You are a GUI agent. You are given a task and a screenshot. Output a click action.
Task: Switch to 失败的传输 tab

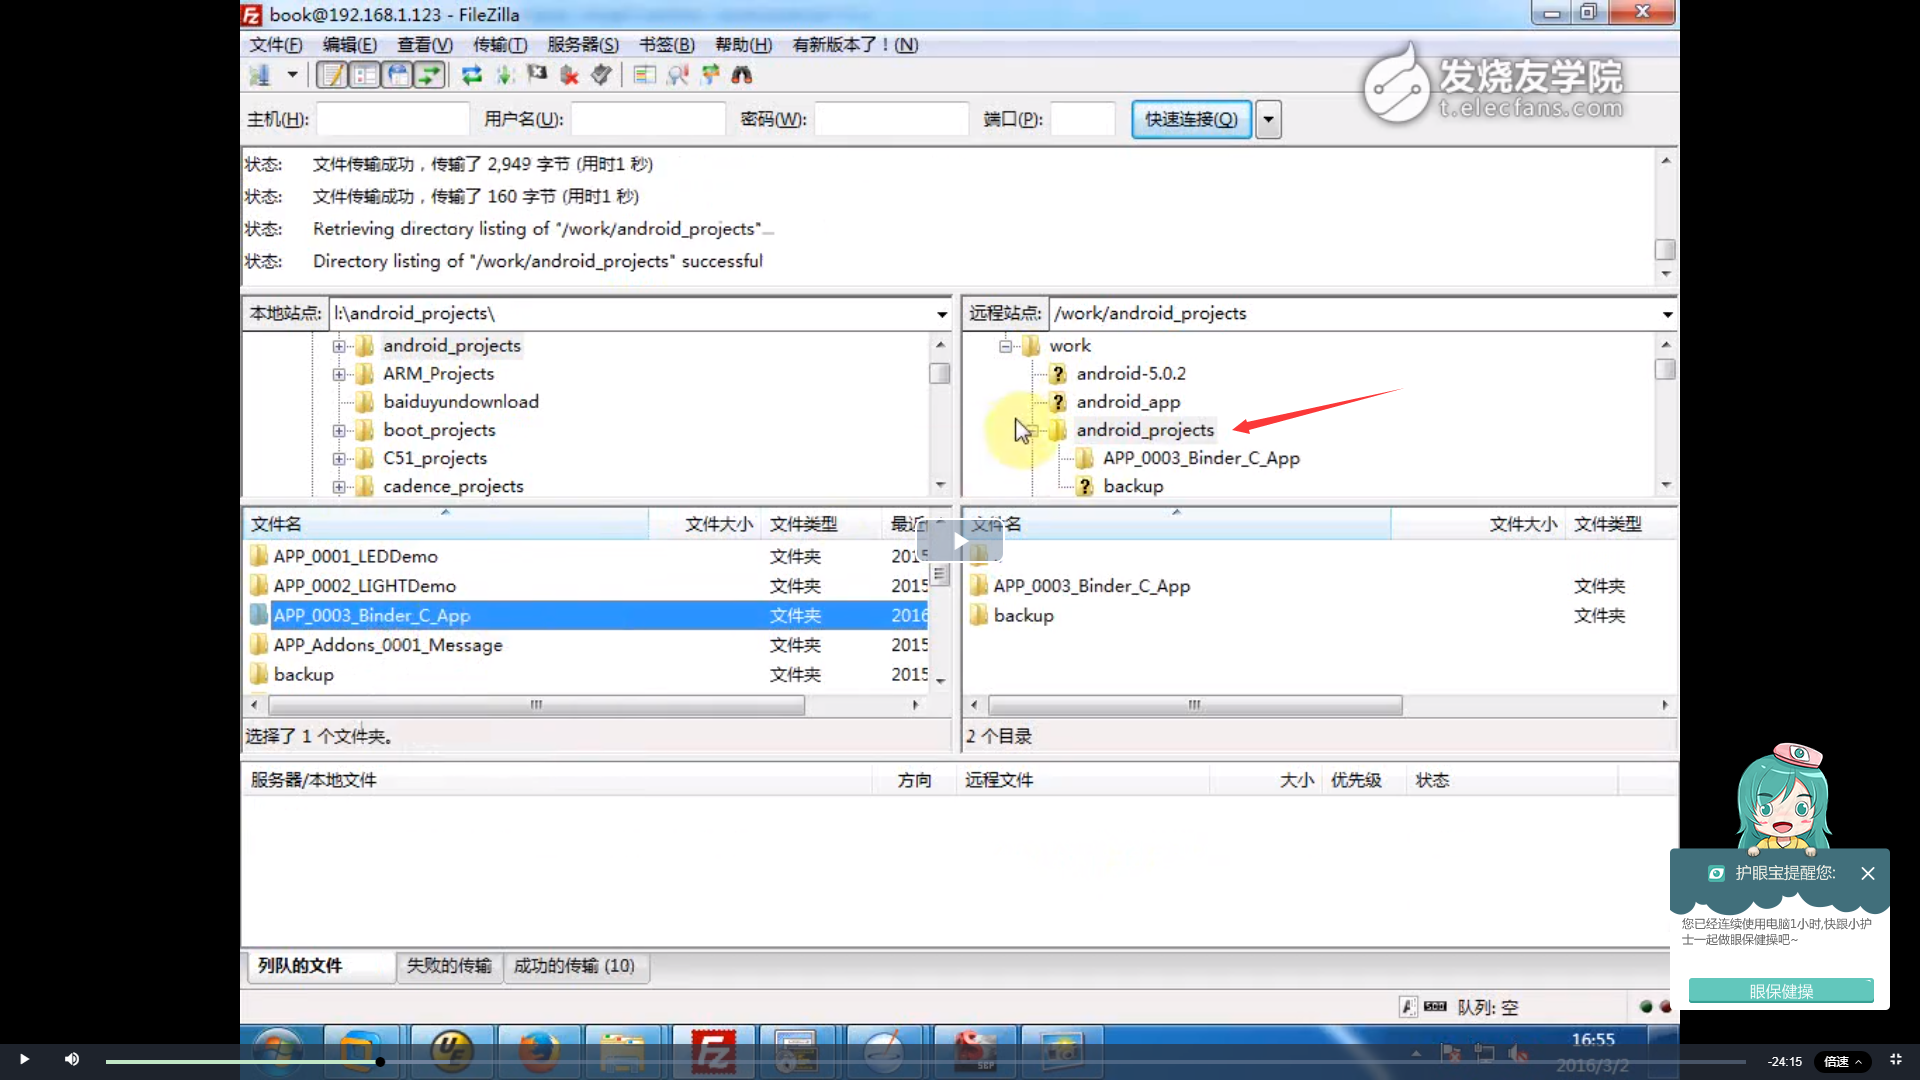(x=448, y=966)
